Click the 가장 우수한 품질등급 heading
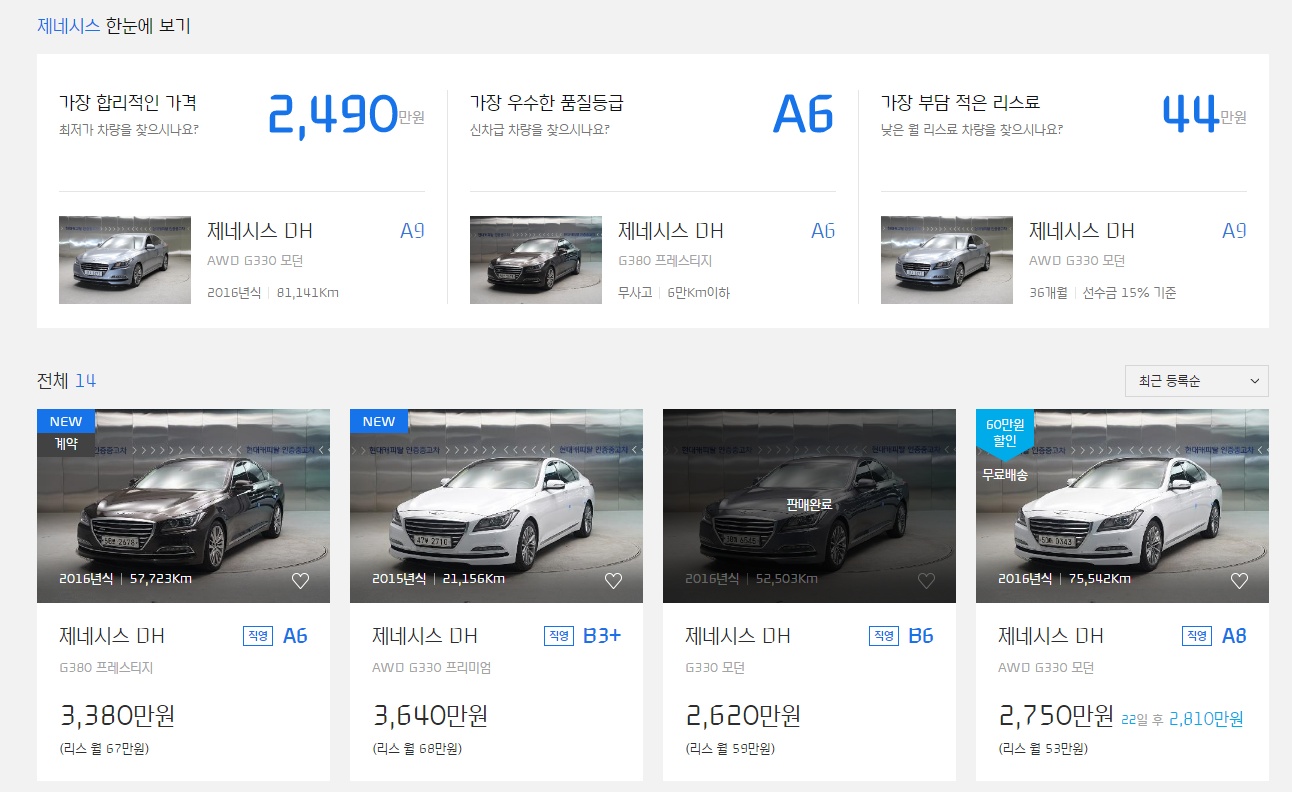 547,103
